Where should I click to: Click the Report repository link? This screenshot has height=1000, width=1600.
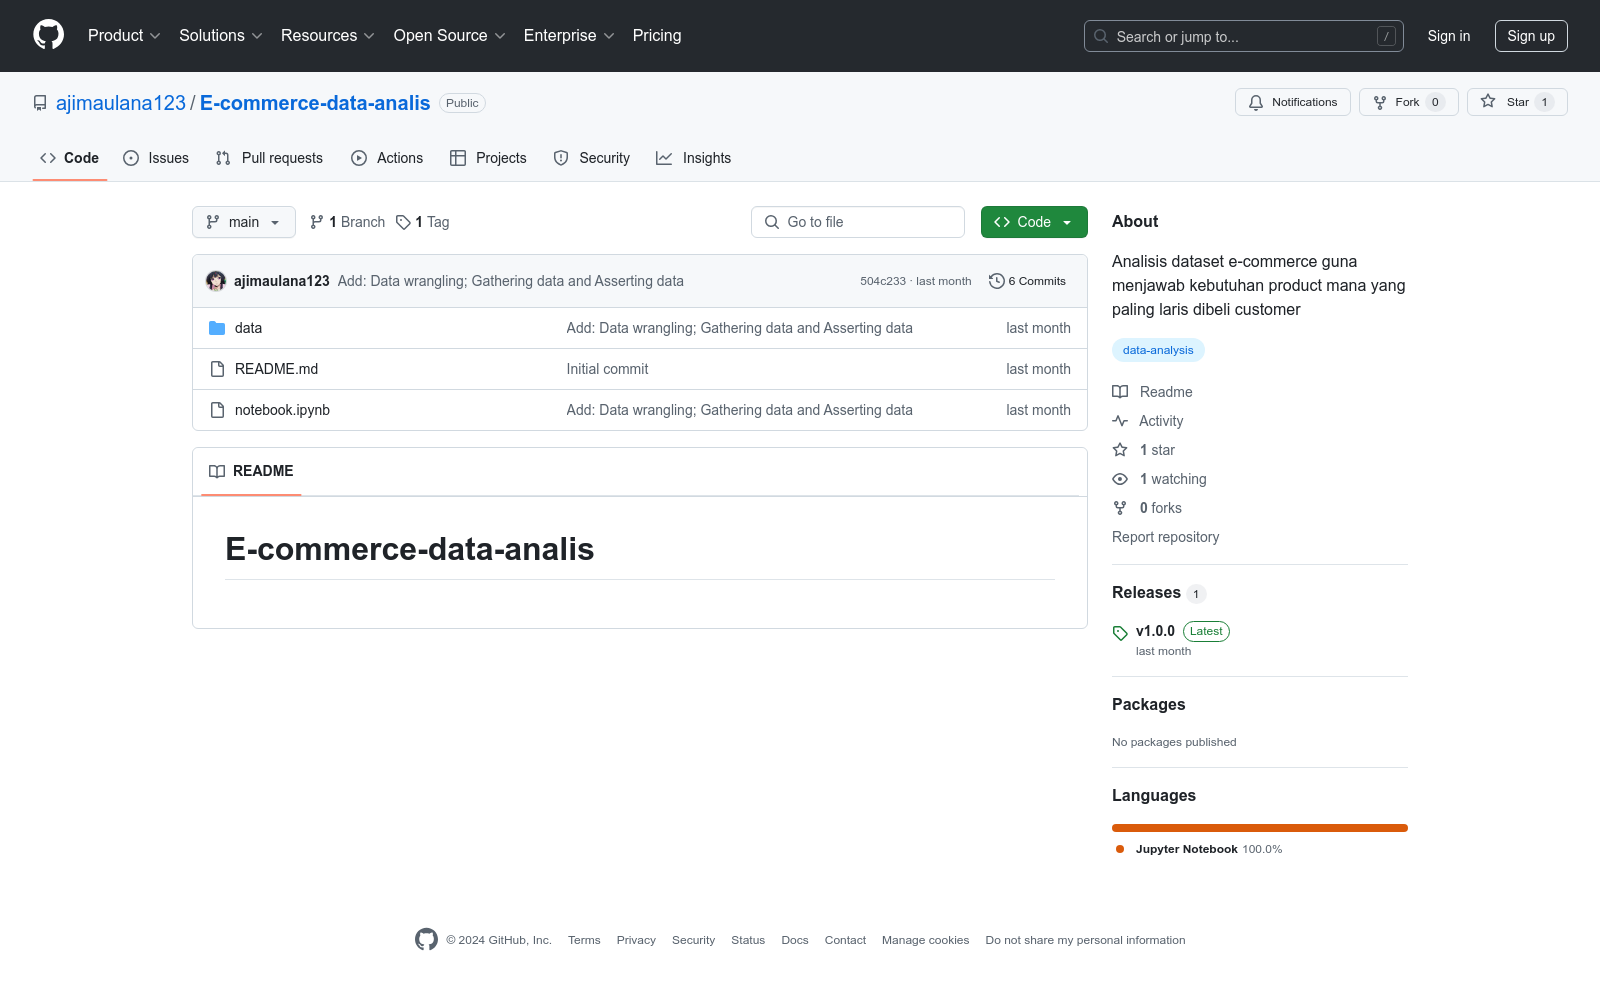(x=1166, y=537)
